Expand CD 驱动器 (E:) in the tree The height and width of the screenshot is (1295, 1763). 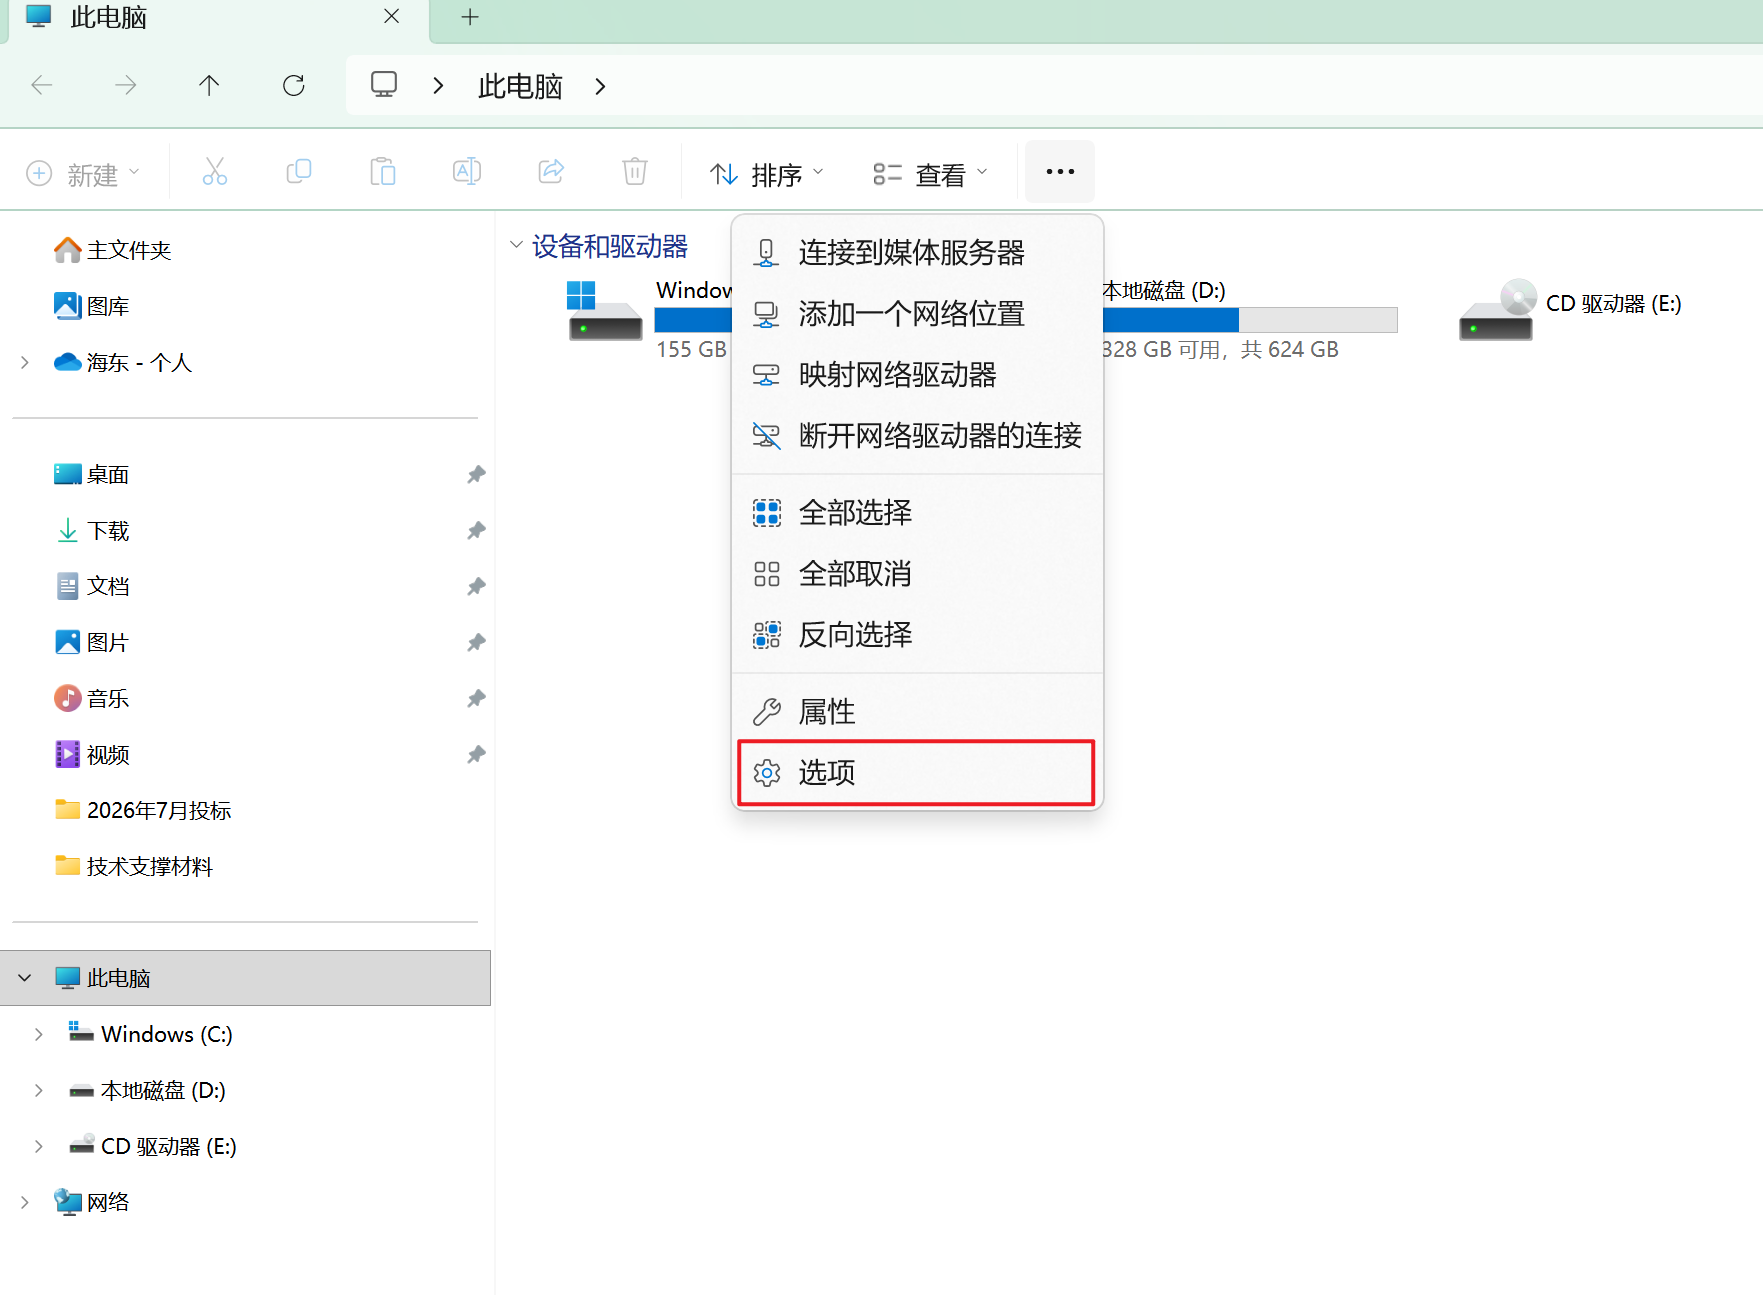point(39,1146)
